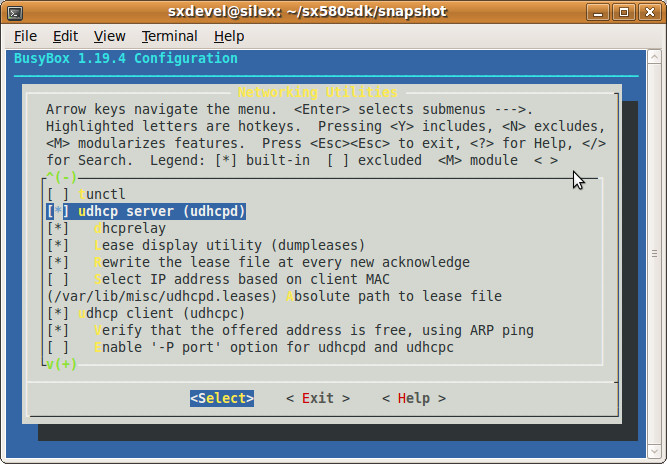Click the 'BusyBox 1.19.4 Configuration' header text

click(126, 58)
